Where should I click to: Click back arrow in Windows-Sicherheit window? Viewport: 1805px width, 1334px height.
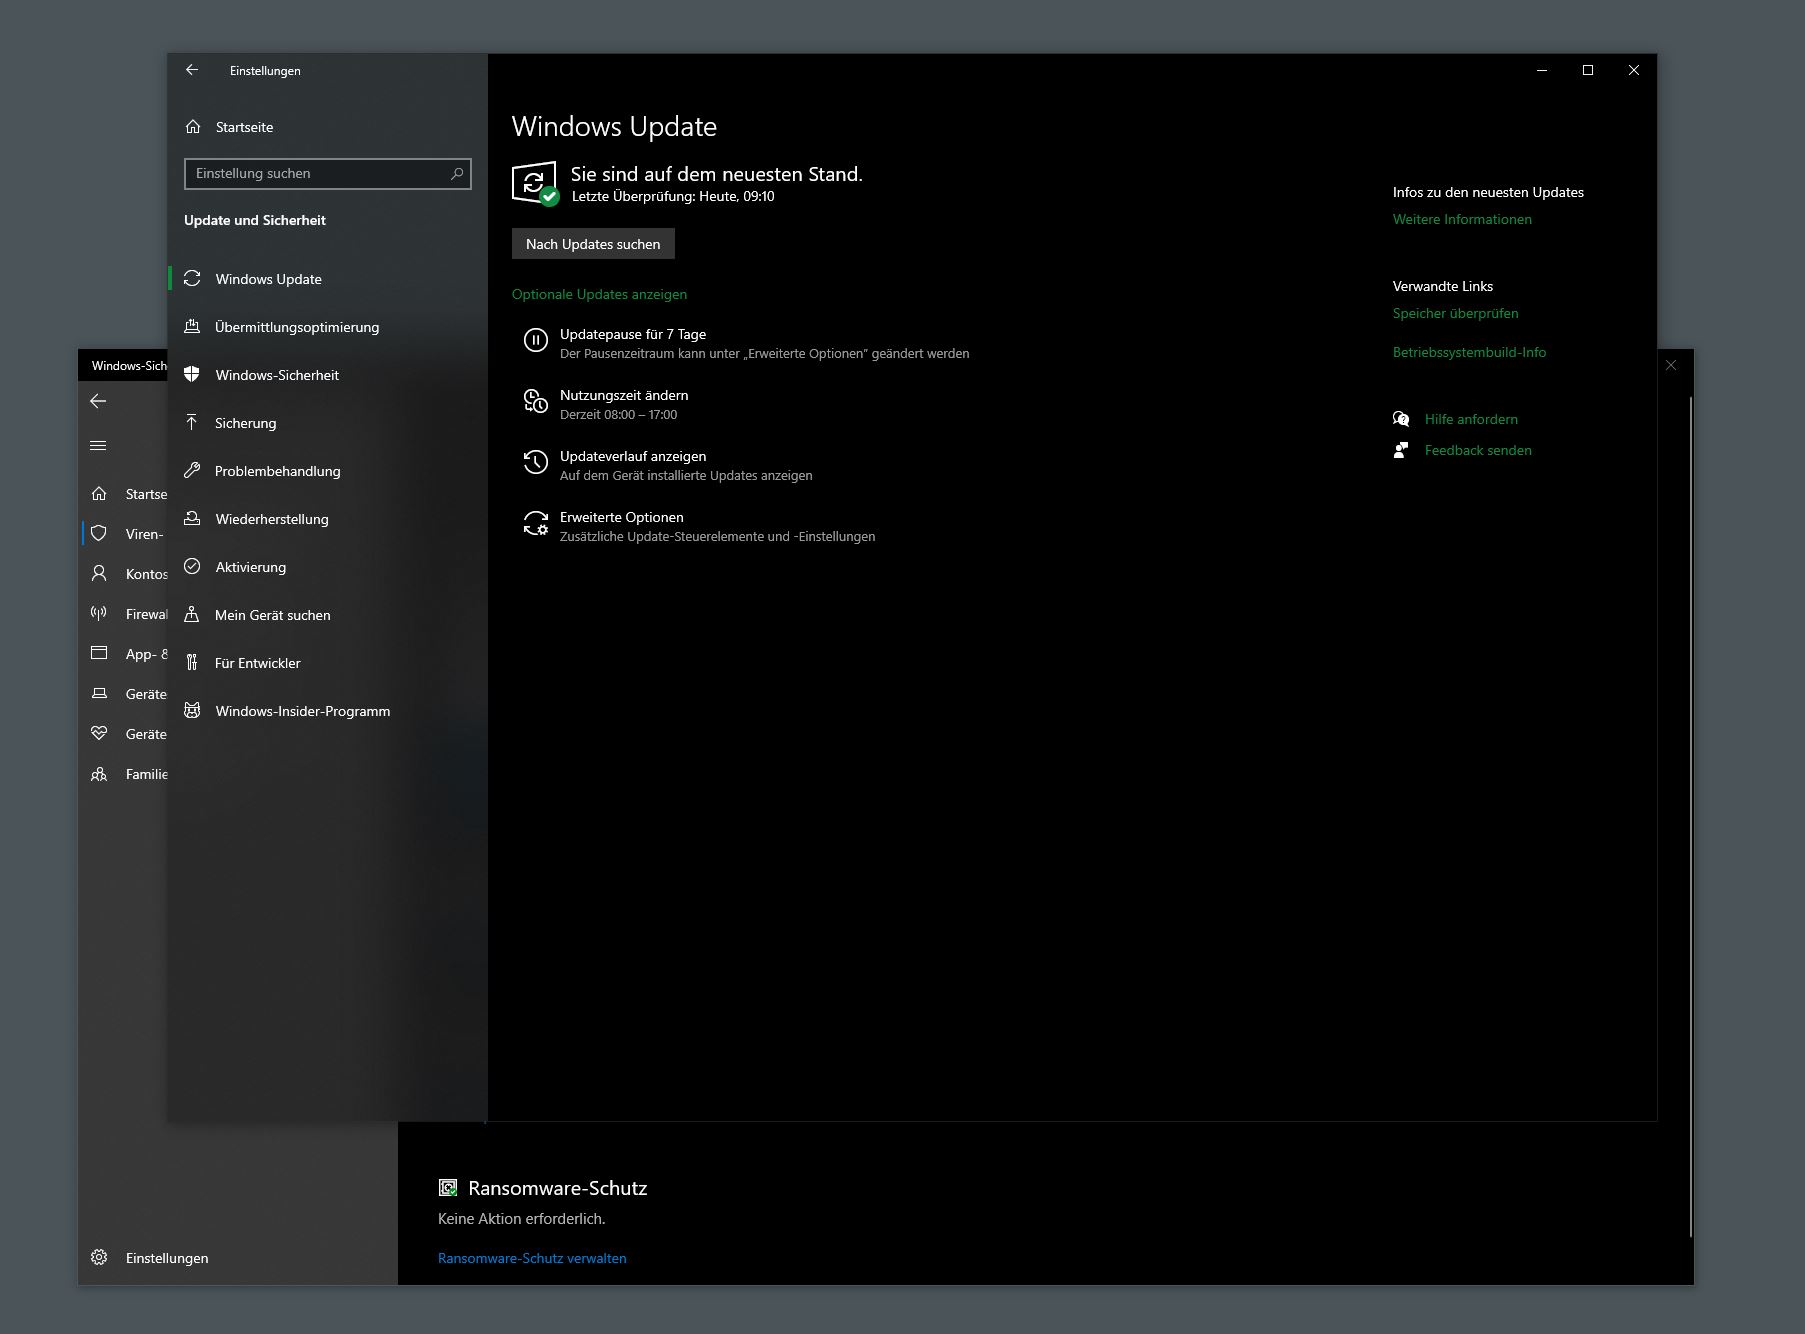pyautogui.click(x=98, y=401)
